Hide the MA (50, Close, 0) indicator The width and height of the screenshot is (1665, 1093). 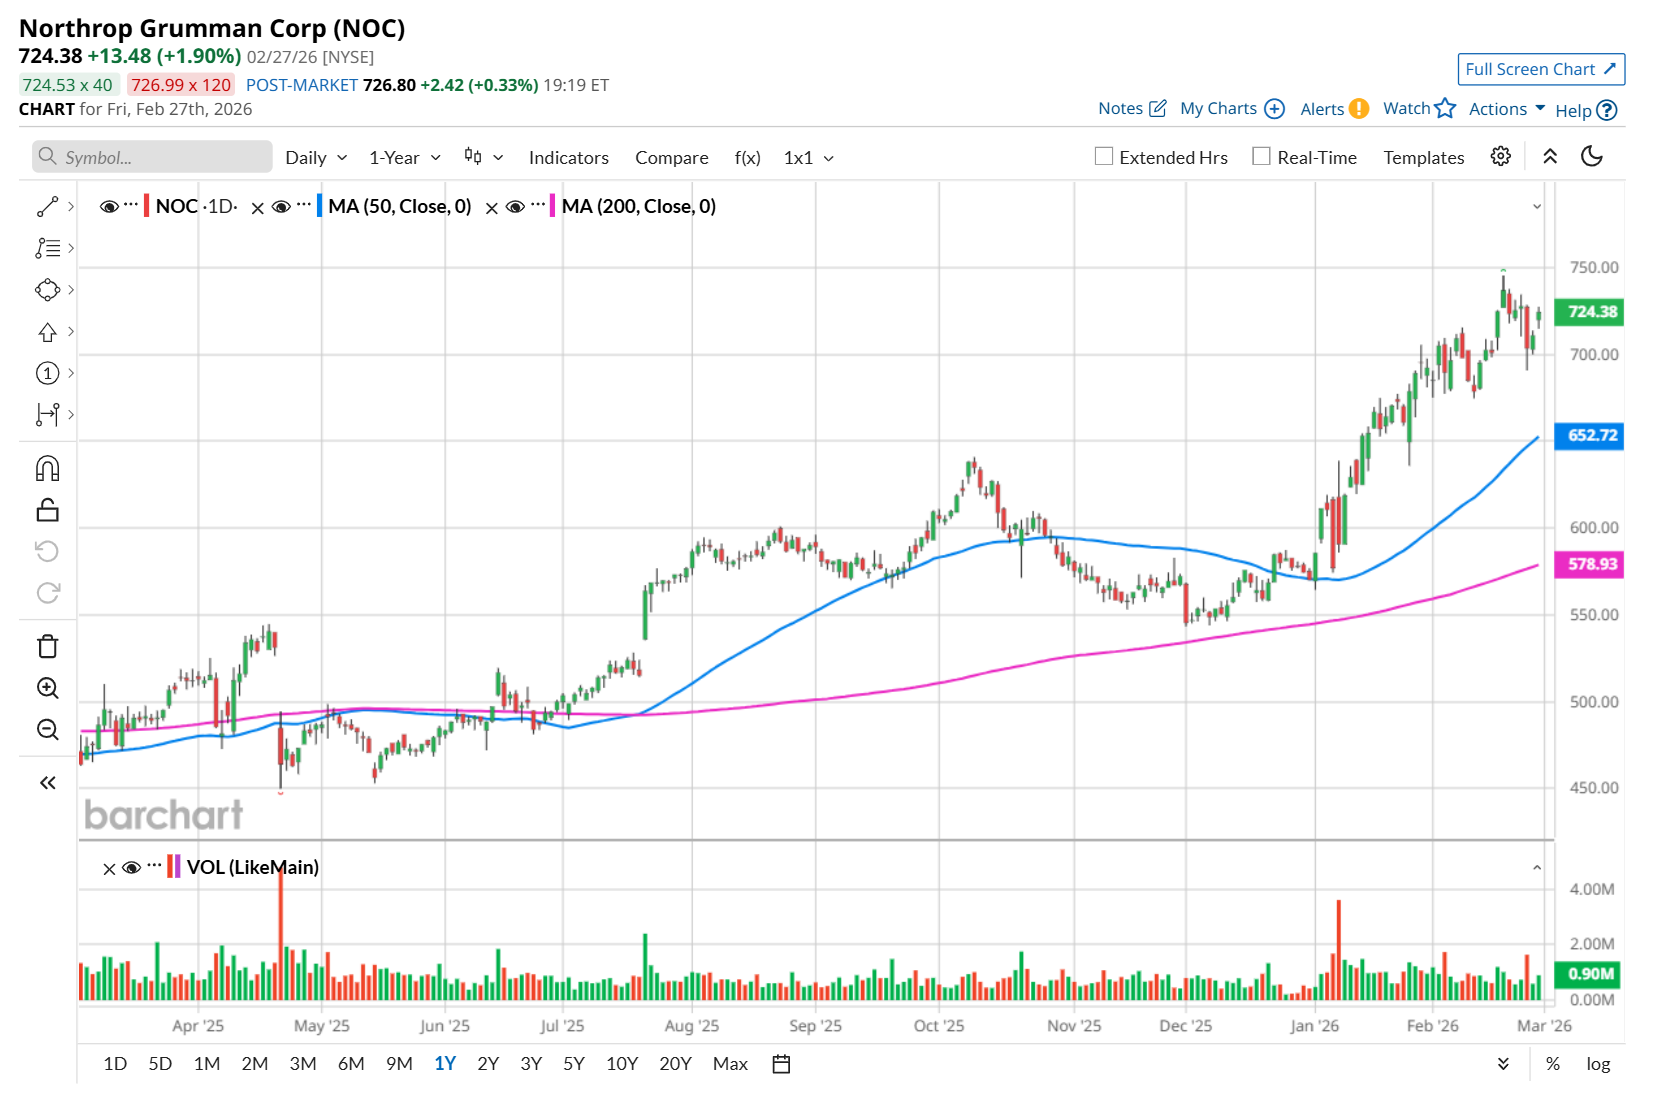coord(282,207)
